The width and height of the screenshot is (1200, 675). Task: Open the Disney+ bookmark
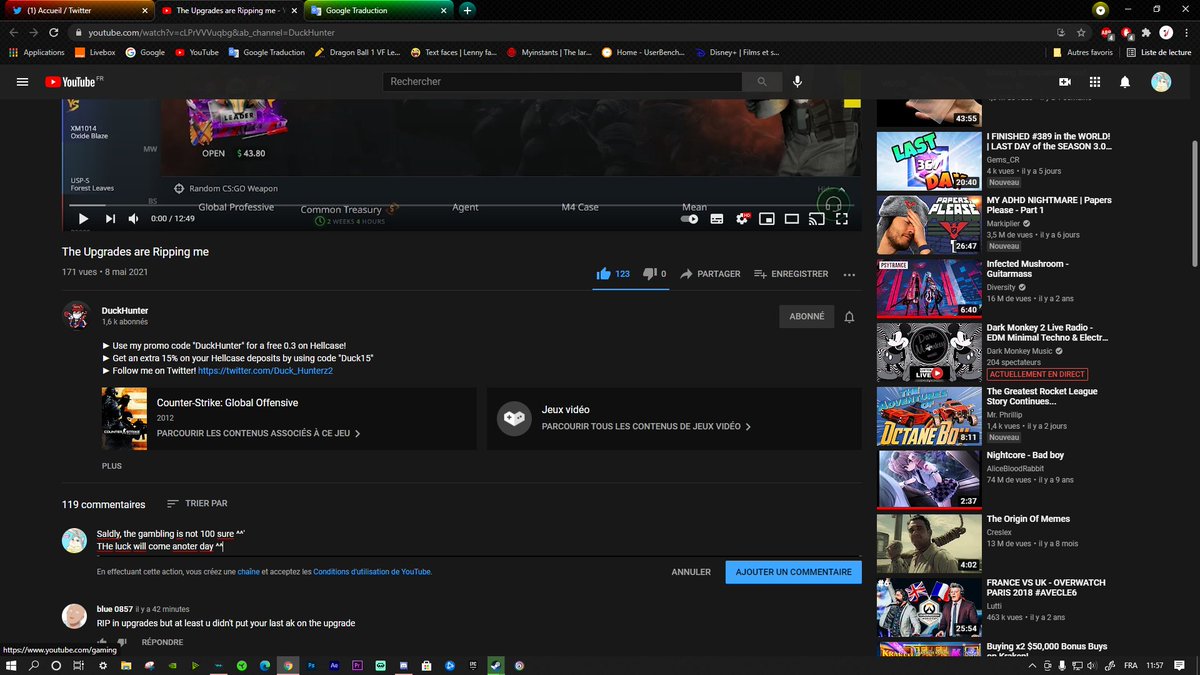click(739, 52)
